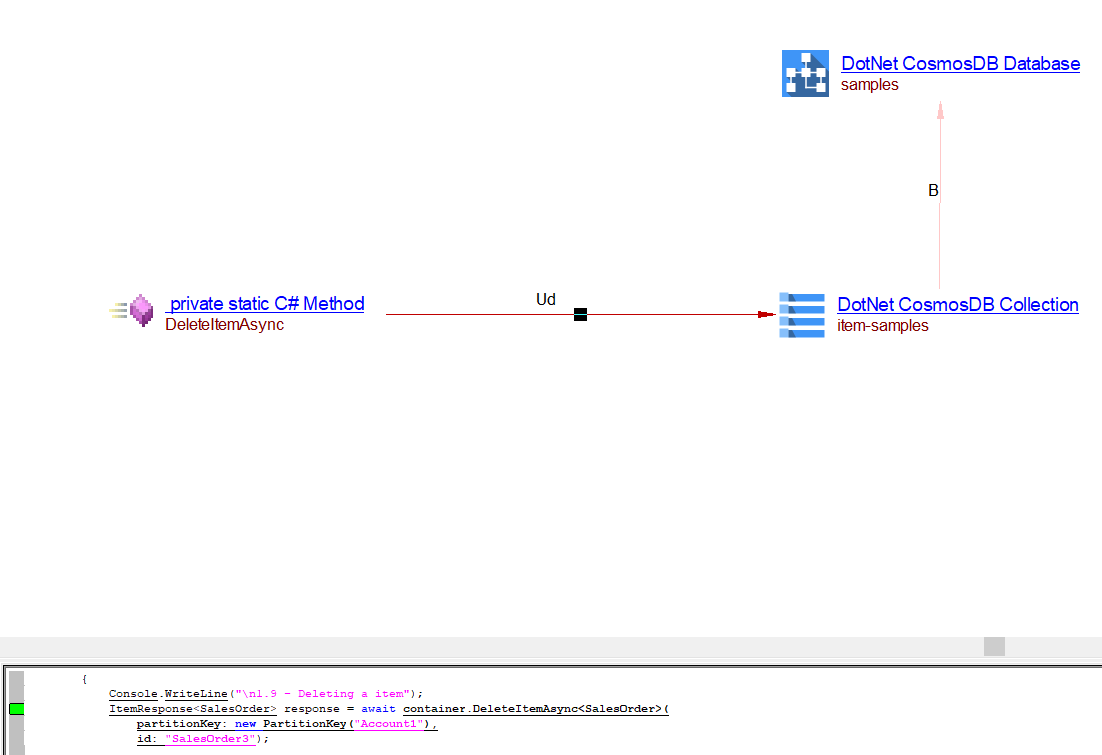Select the 'item-samples' collection name label
The width and height of the screenshot is (1102, 755).
[x=882, y=326]
